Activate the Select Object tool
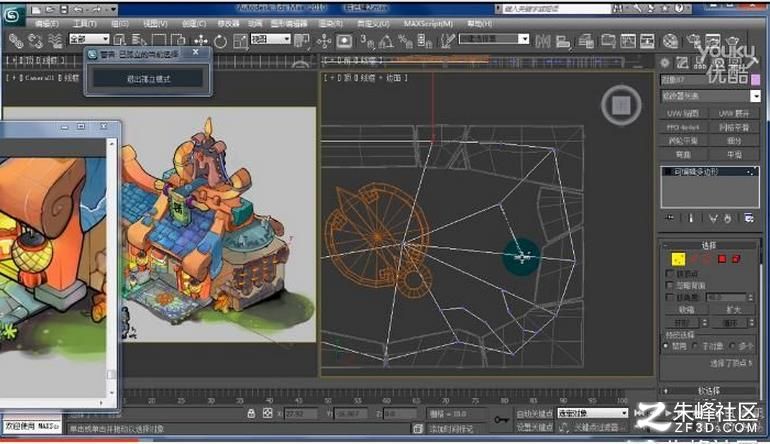 pos(119,41)
